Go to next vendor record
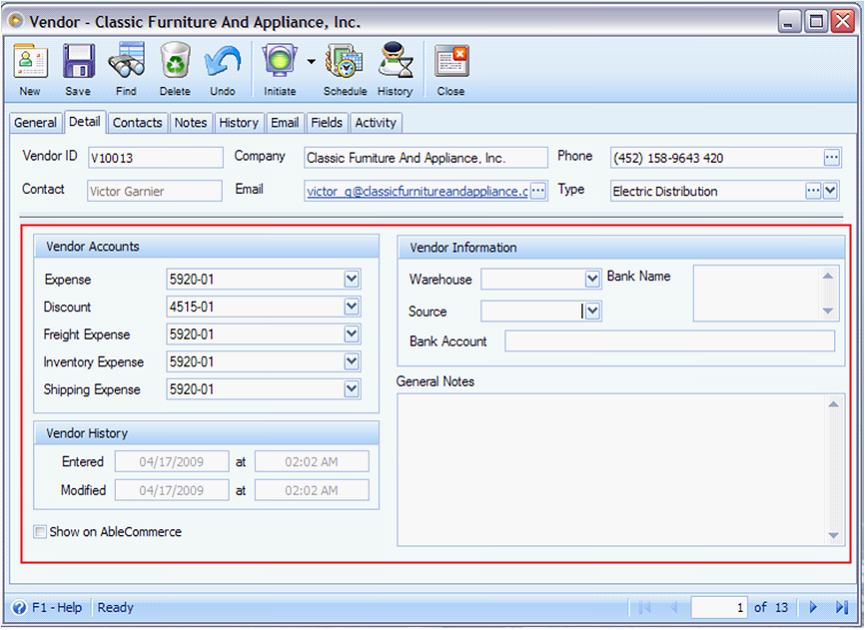 click(813, 607)
